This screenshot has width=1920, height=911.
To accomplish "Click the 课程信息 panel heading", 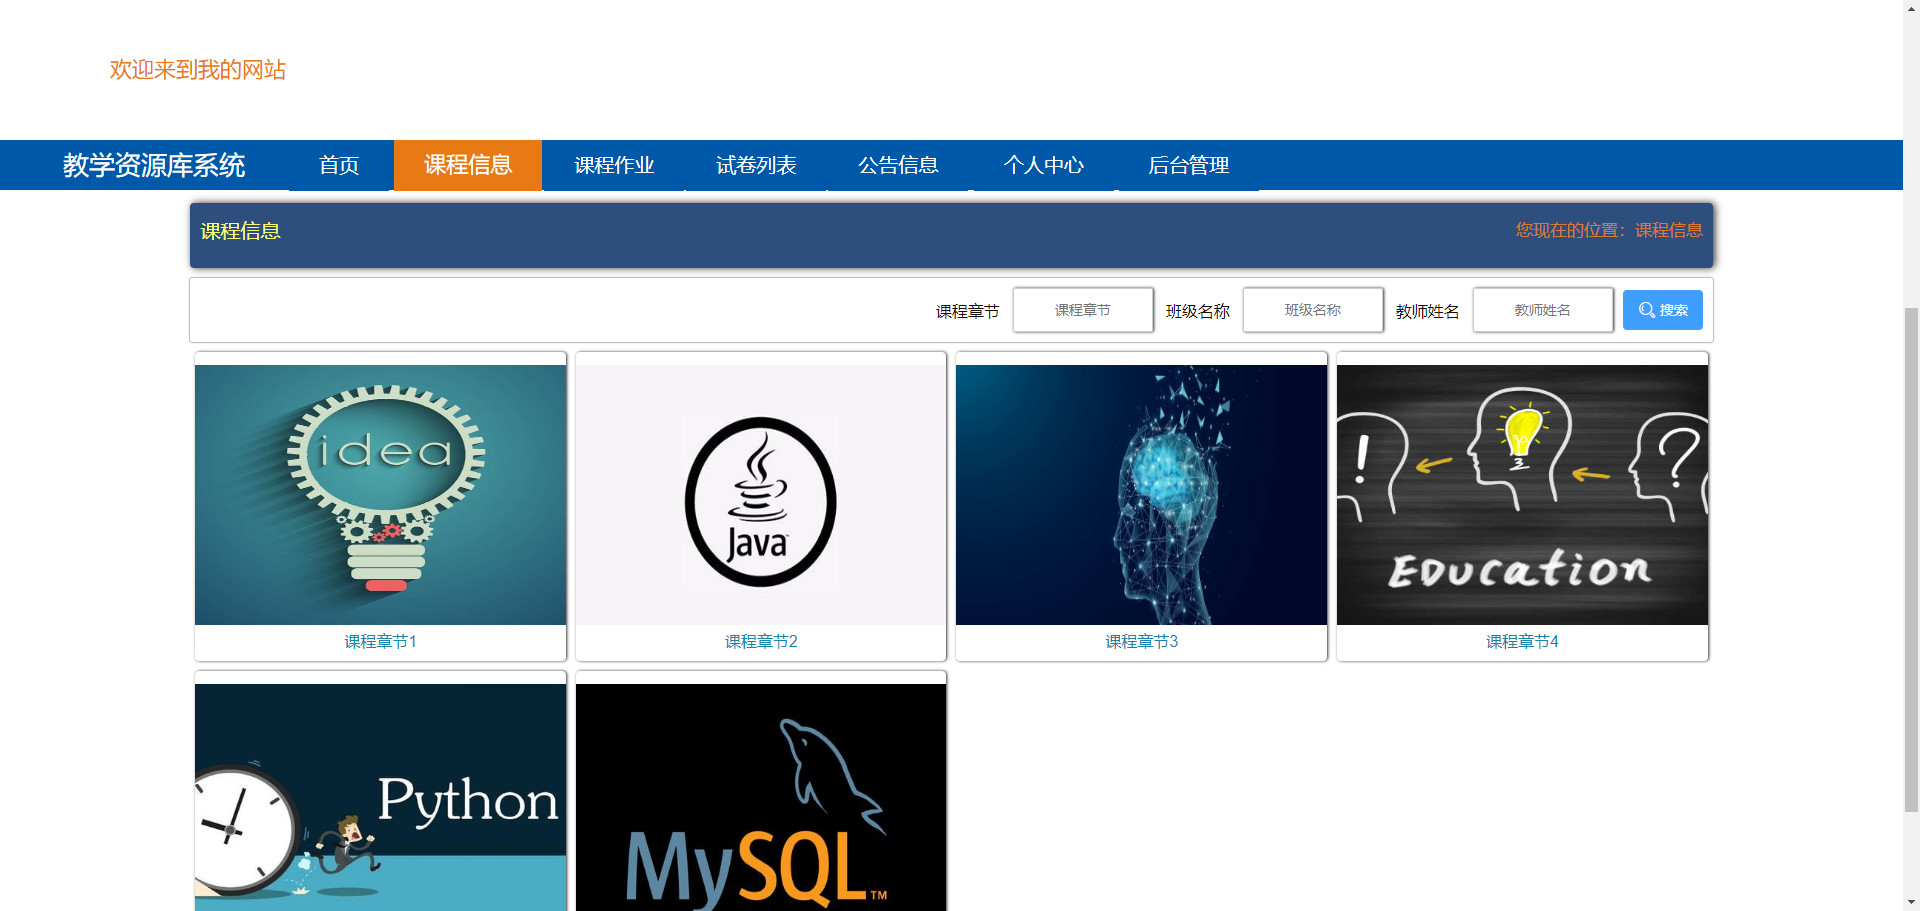I will click(240, 231).
